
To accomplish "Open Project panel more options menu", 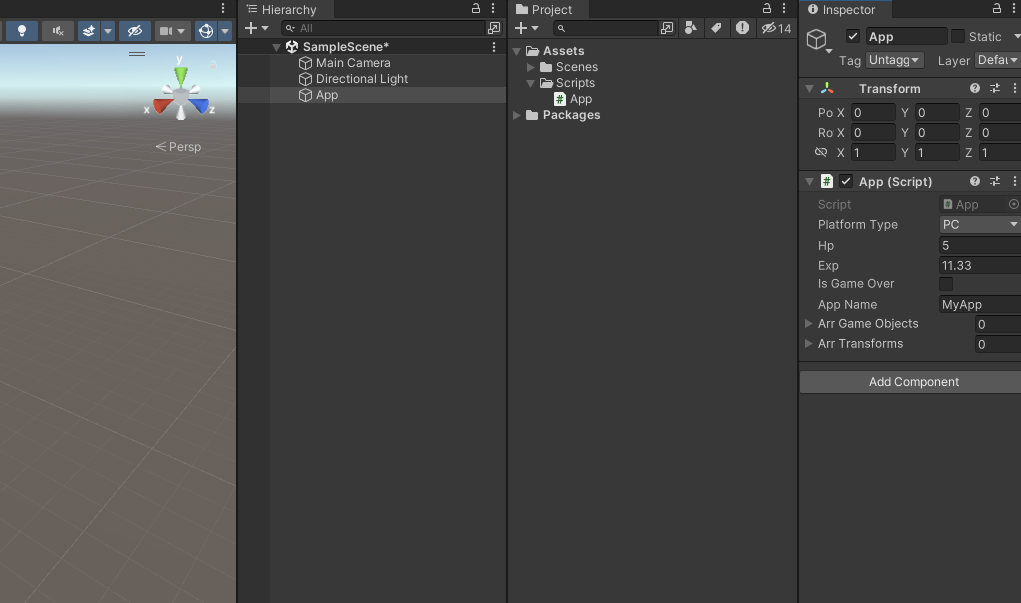I will click(784, 8).
